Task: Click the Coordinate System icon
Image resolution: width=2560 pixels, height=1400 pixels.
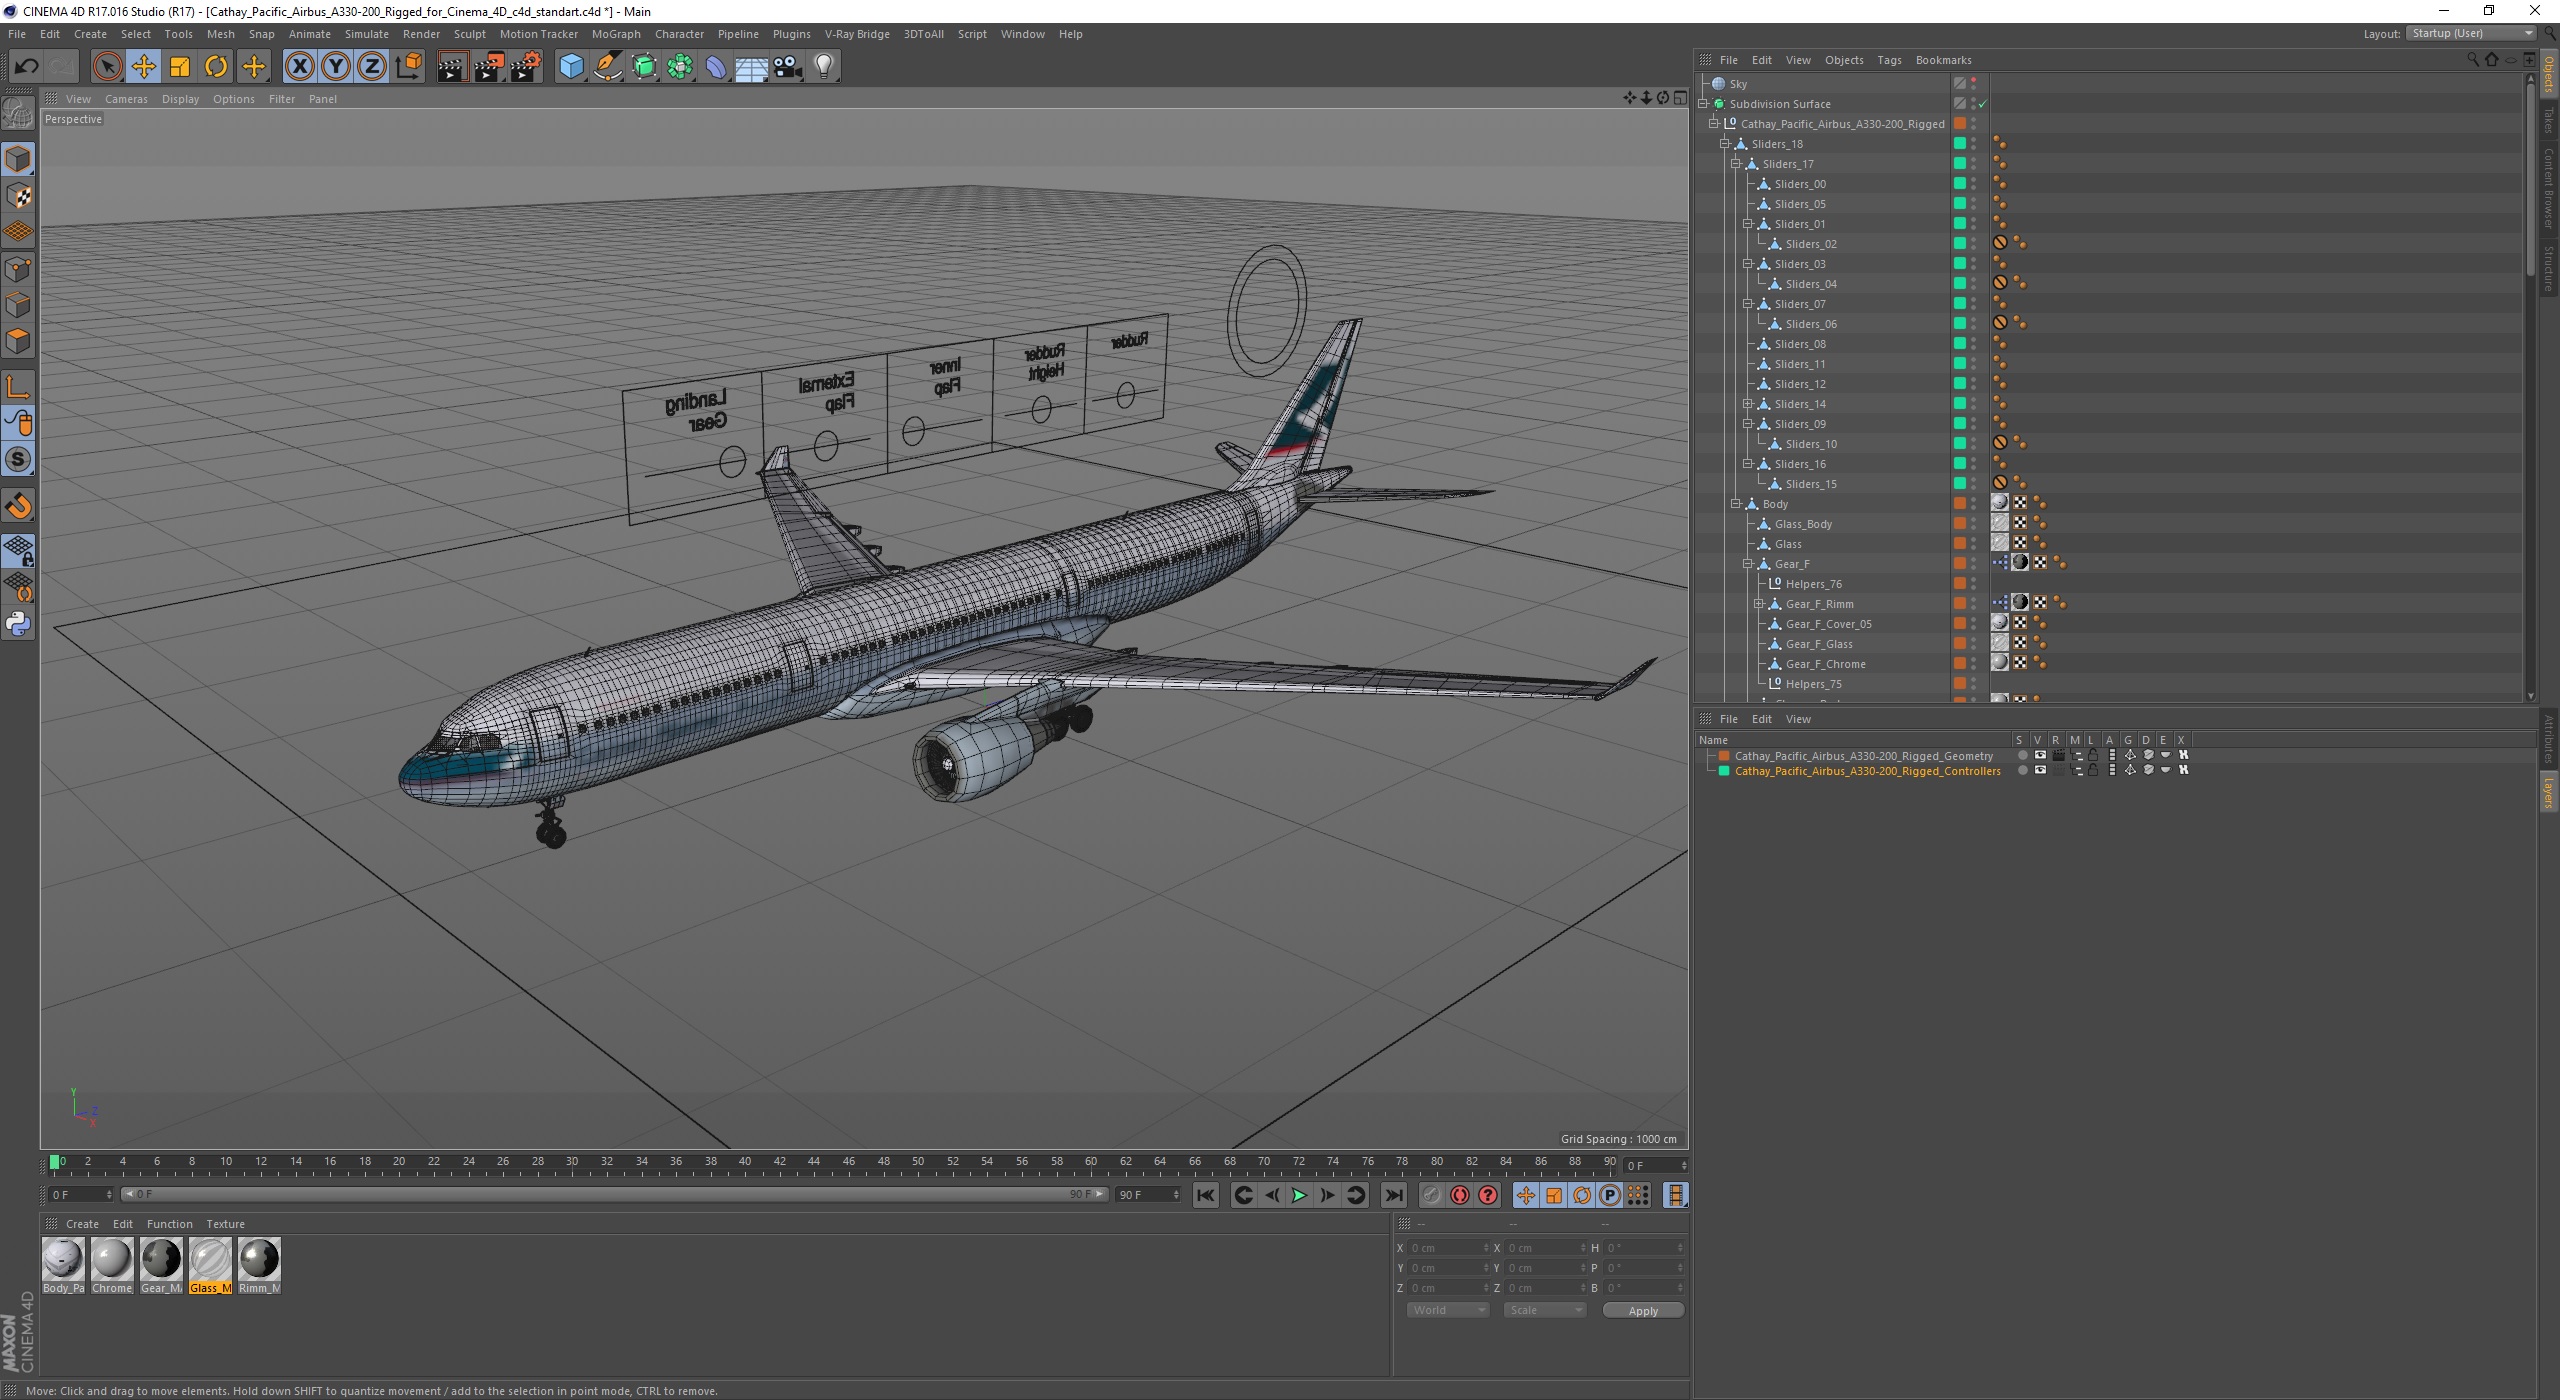Action: [x=408, y=67]
